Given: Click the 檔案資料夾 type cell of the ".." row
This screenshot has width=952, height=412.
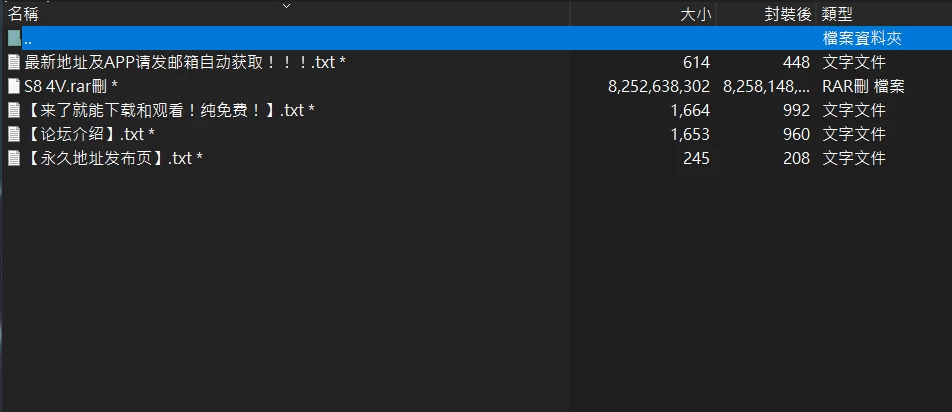Looking at the screenshot, I should (862, 38).
